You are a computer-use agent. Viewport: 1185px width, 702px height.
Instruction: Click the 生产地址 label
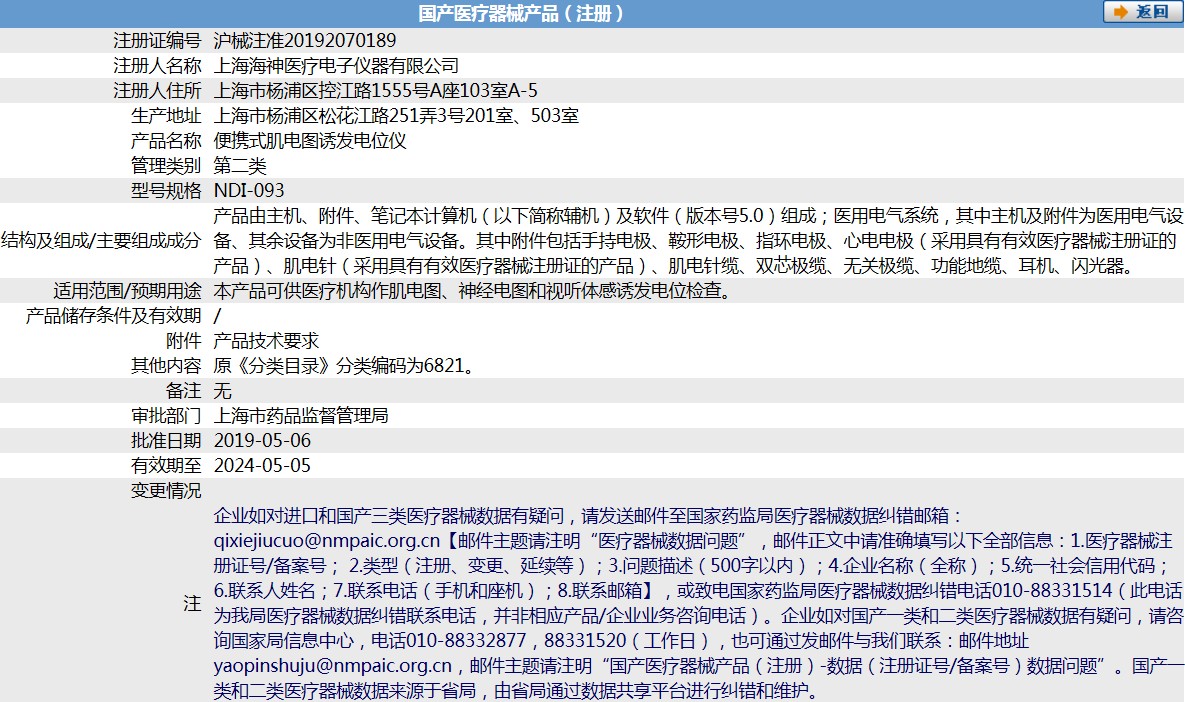point(166,116)
